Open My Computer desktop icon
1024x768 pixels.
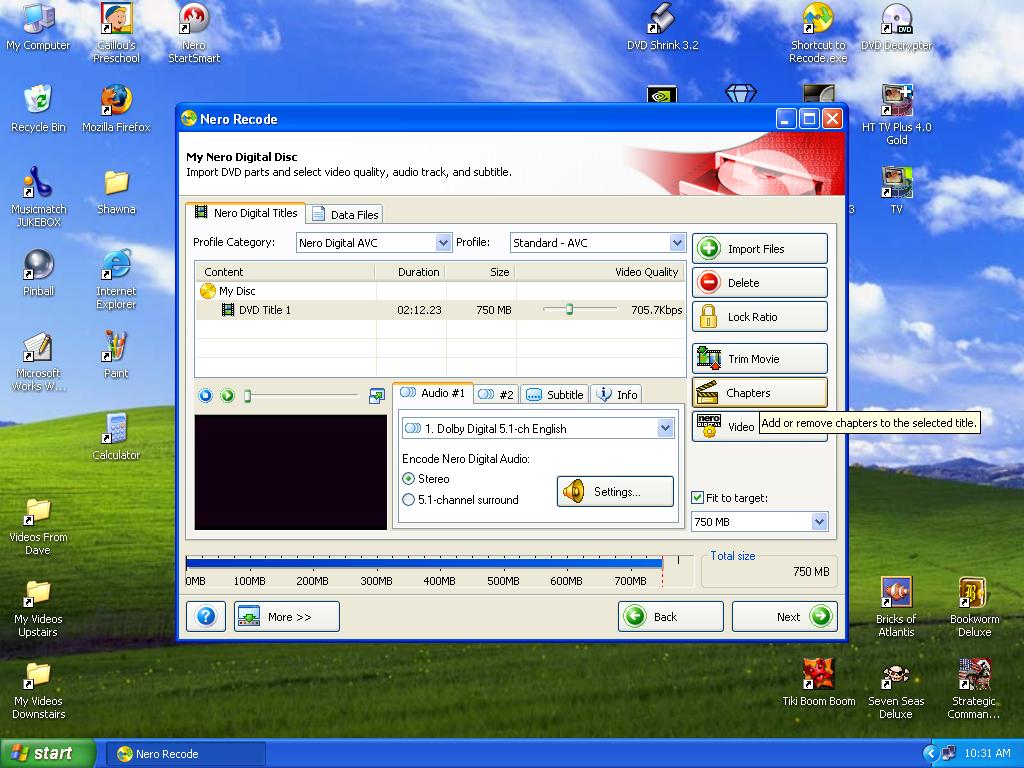pyautogui.click(x=38, y=28)
